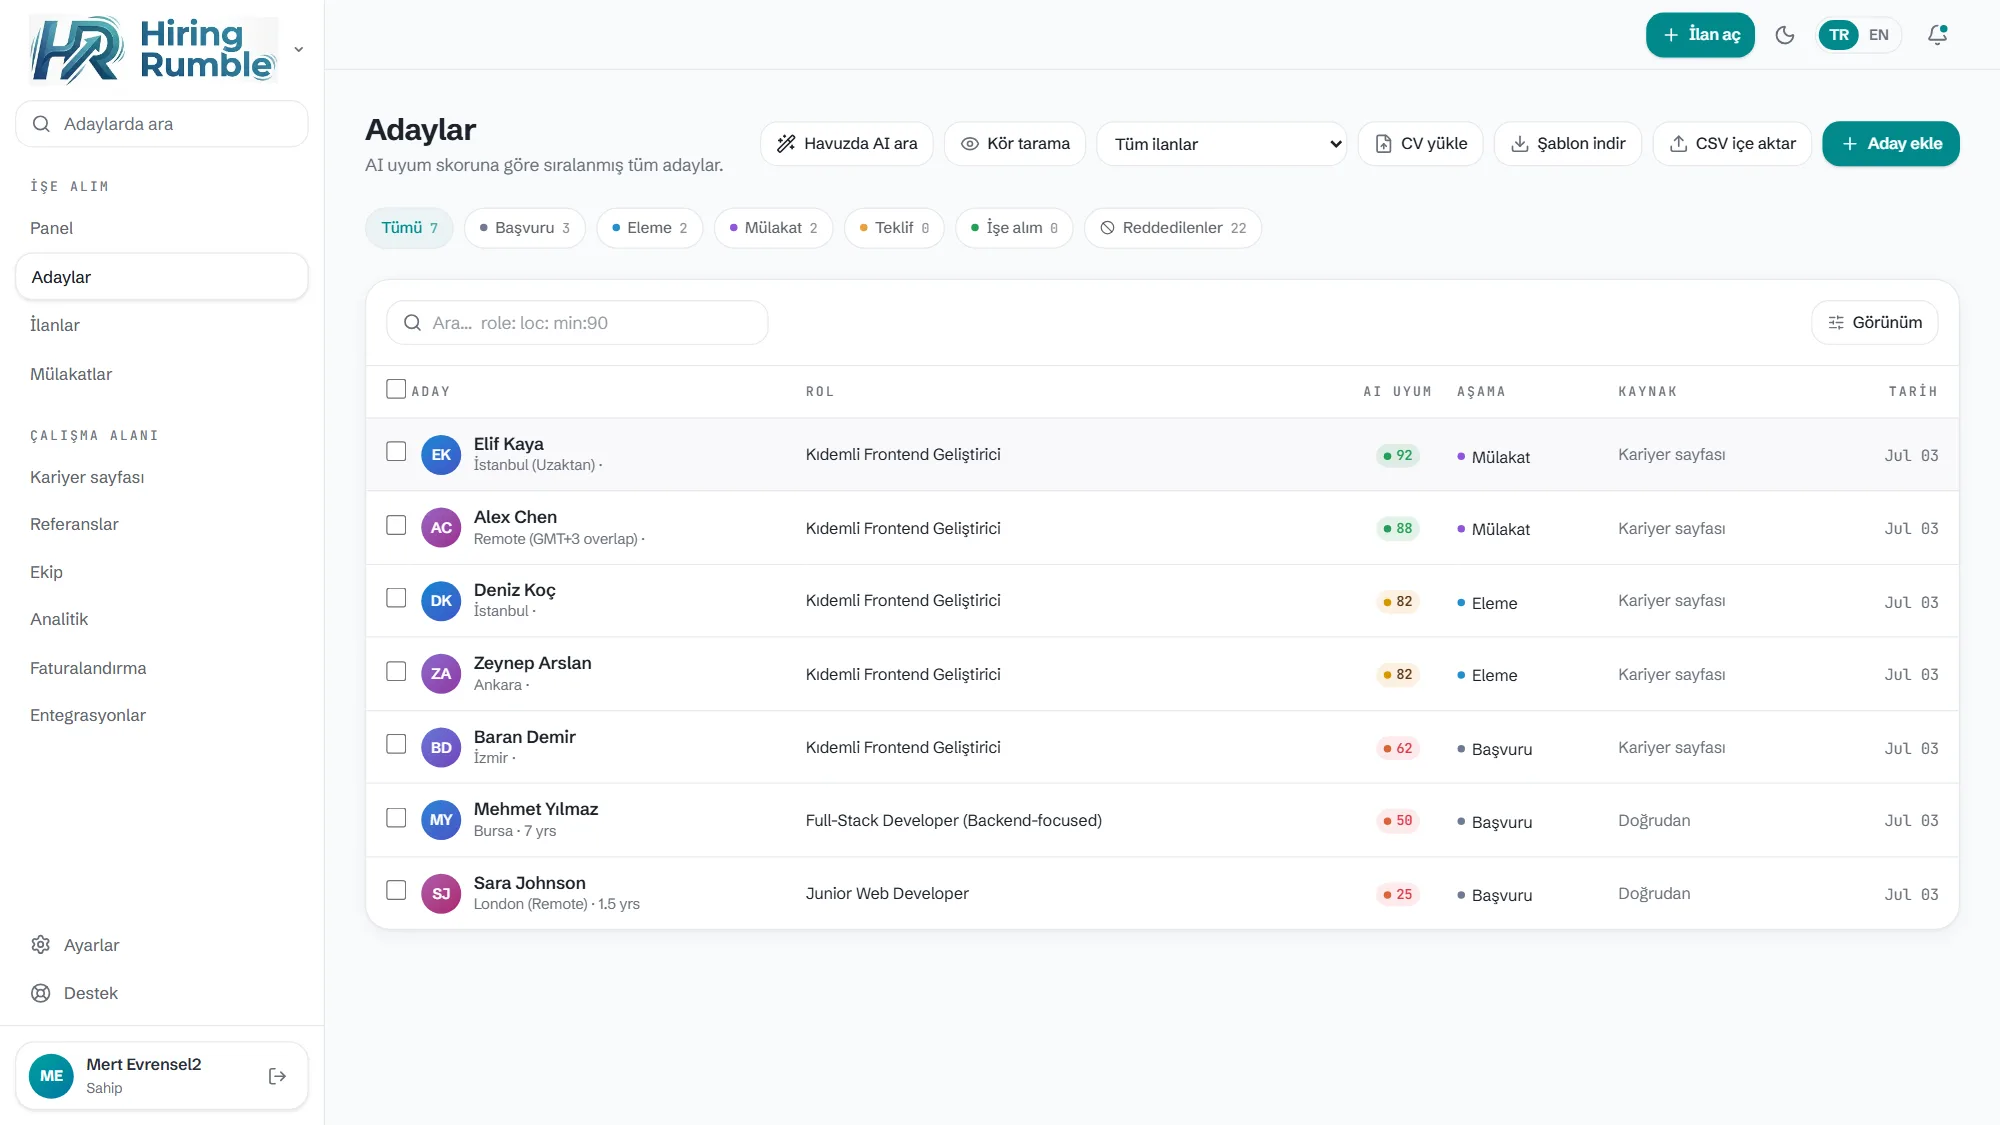Click Elif Kaya's EK avatar
This screenshot has width=2000, height=1125.
coord(441,455)
